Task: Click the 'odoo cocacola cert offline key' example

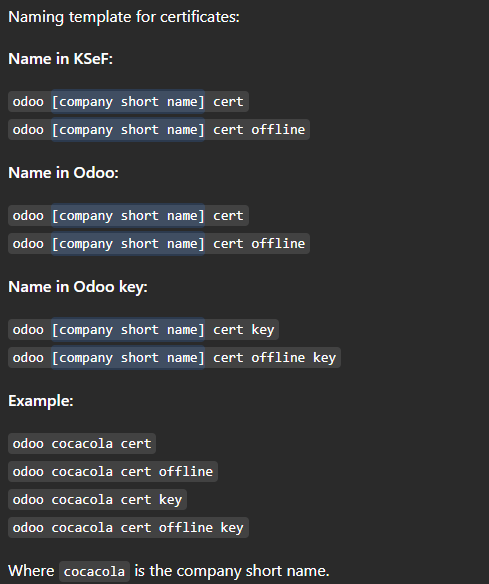Action: point(128,527)
